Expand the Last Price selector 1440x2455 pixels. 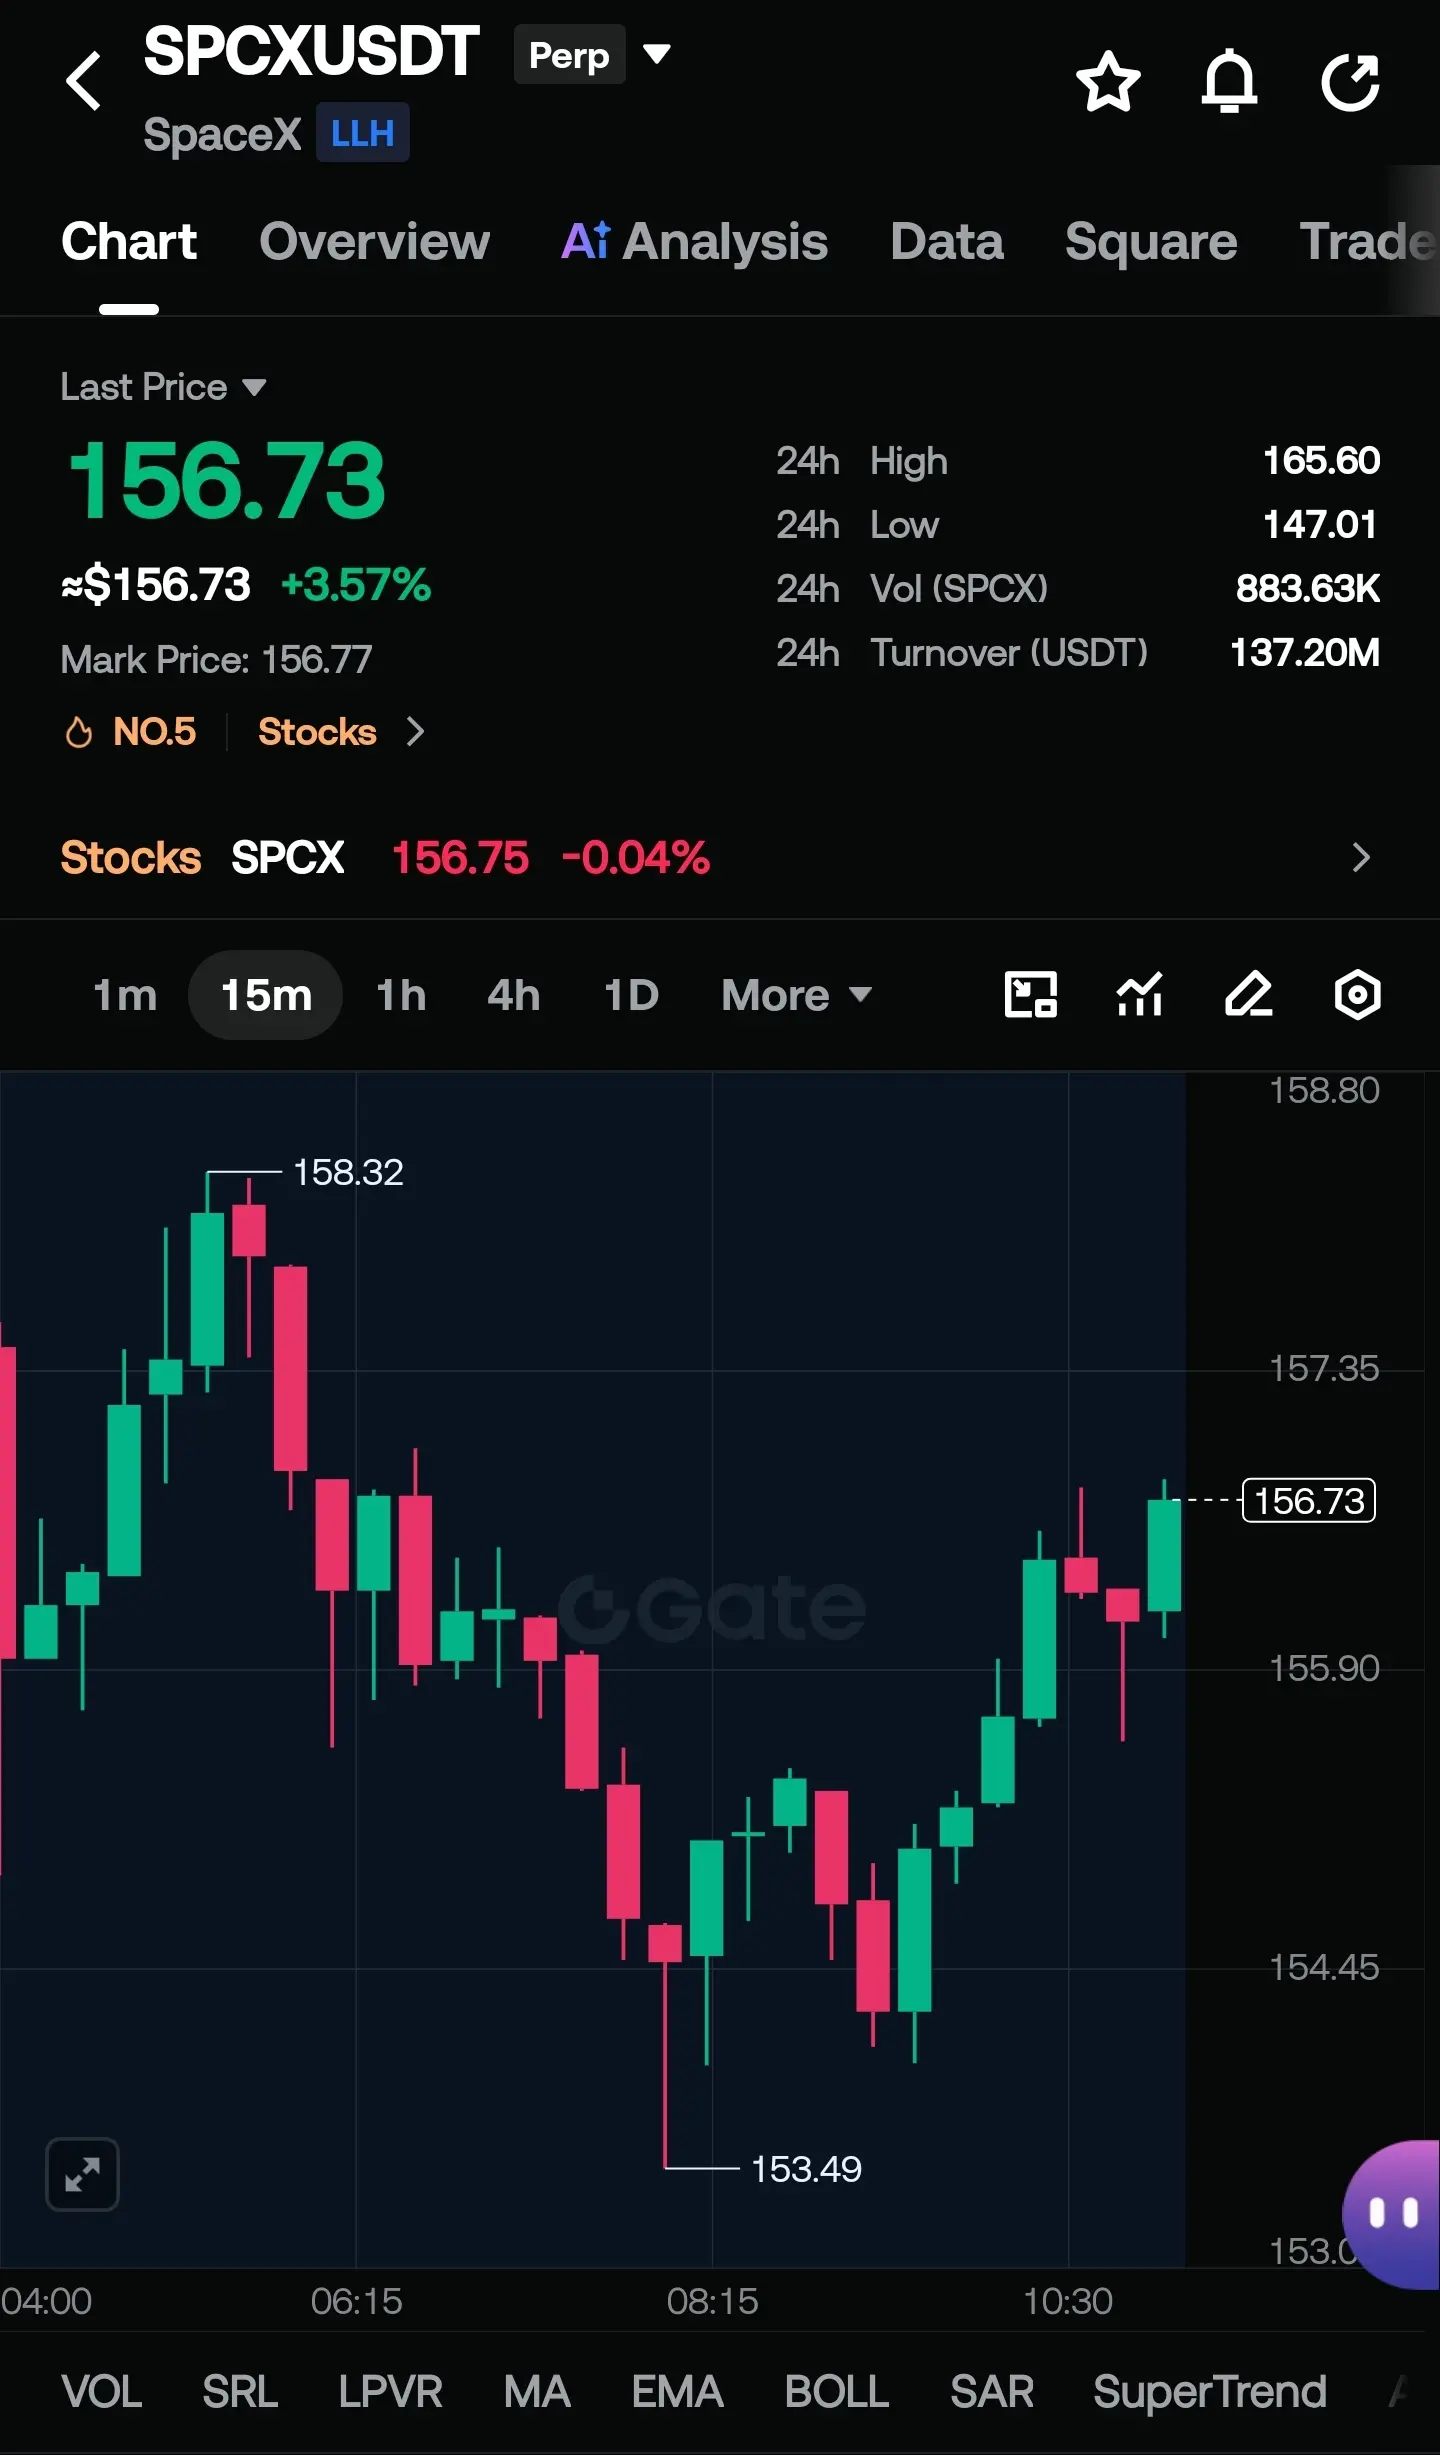(x=163, y=387)
